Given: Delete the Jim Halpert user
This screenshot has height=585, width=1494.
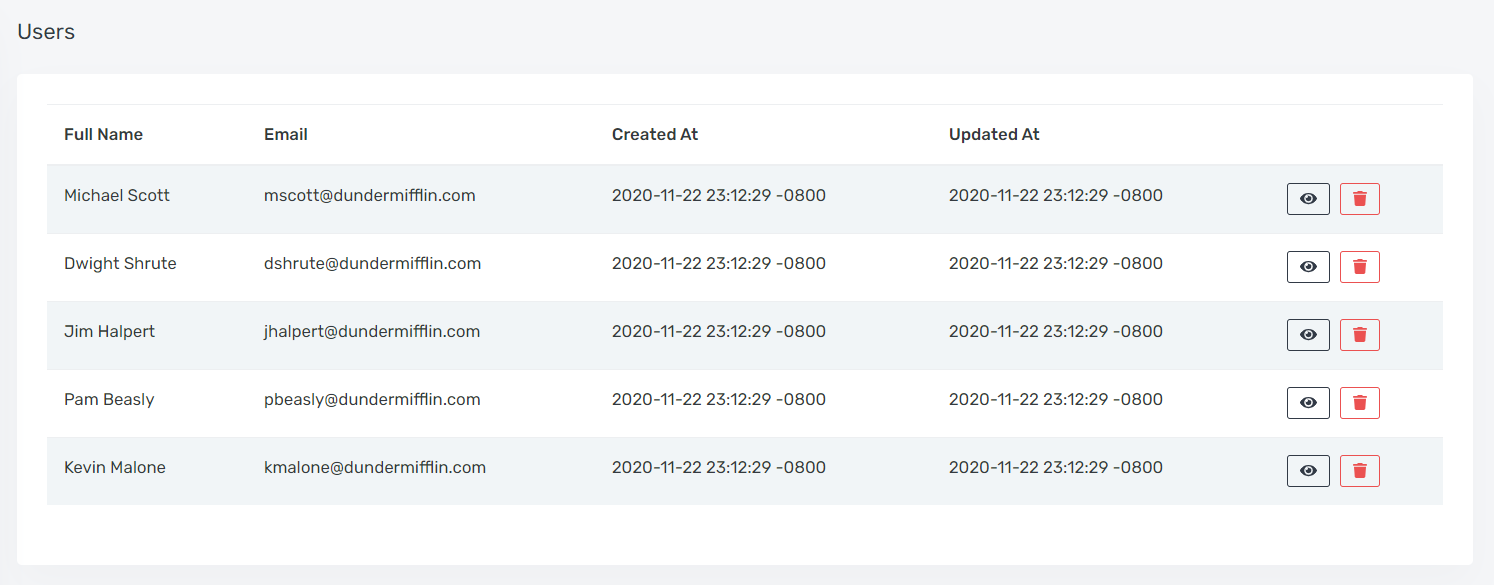Looking at the screenshot, I should 1360,335.
